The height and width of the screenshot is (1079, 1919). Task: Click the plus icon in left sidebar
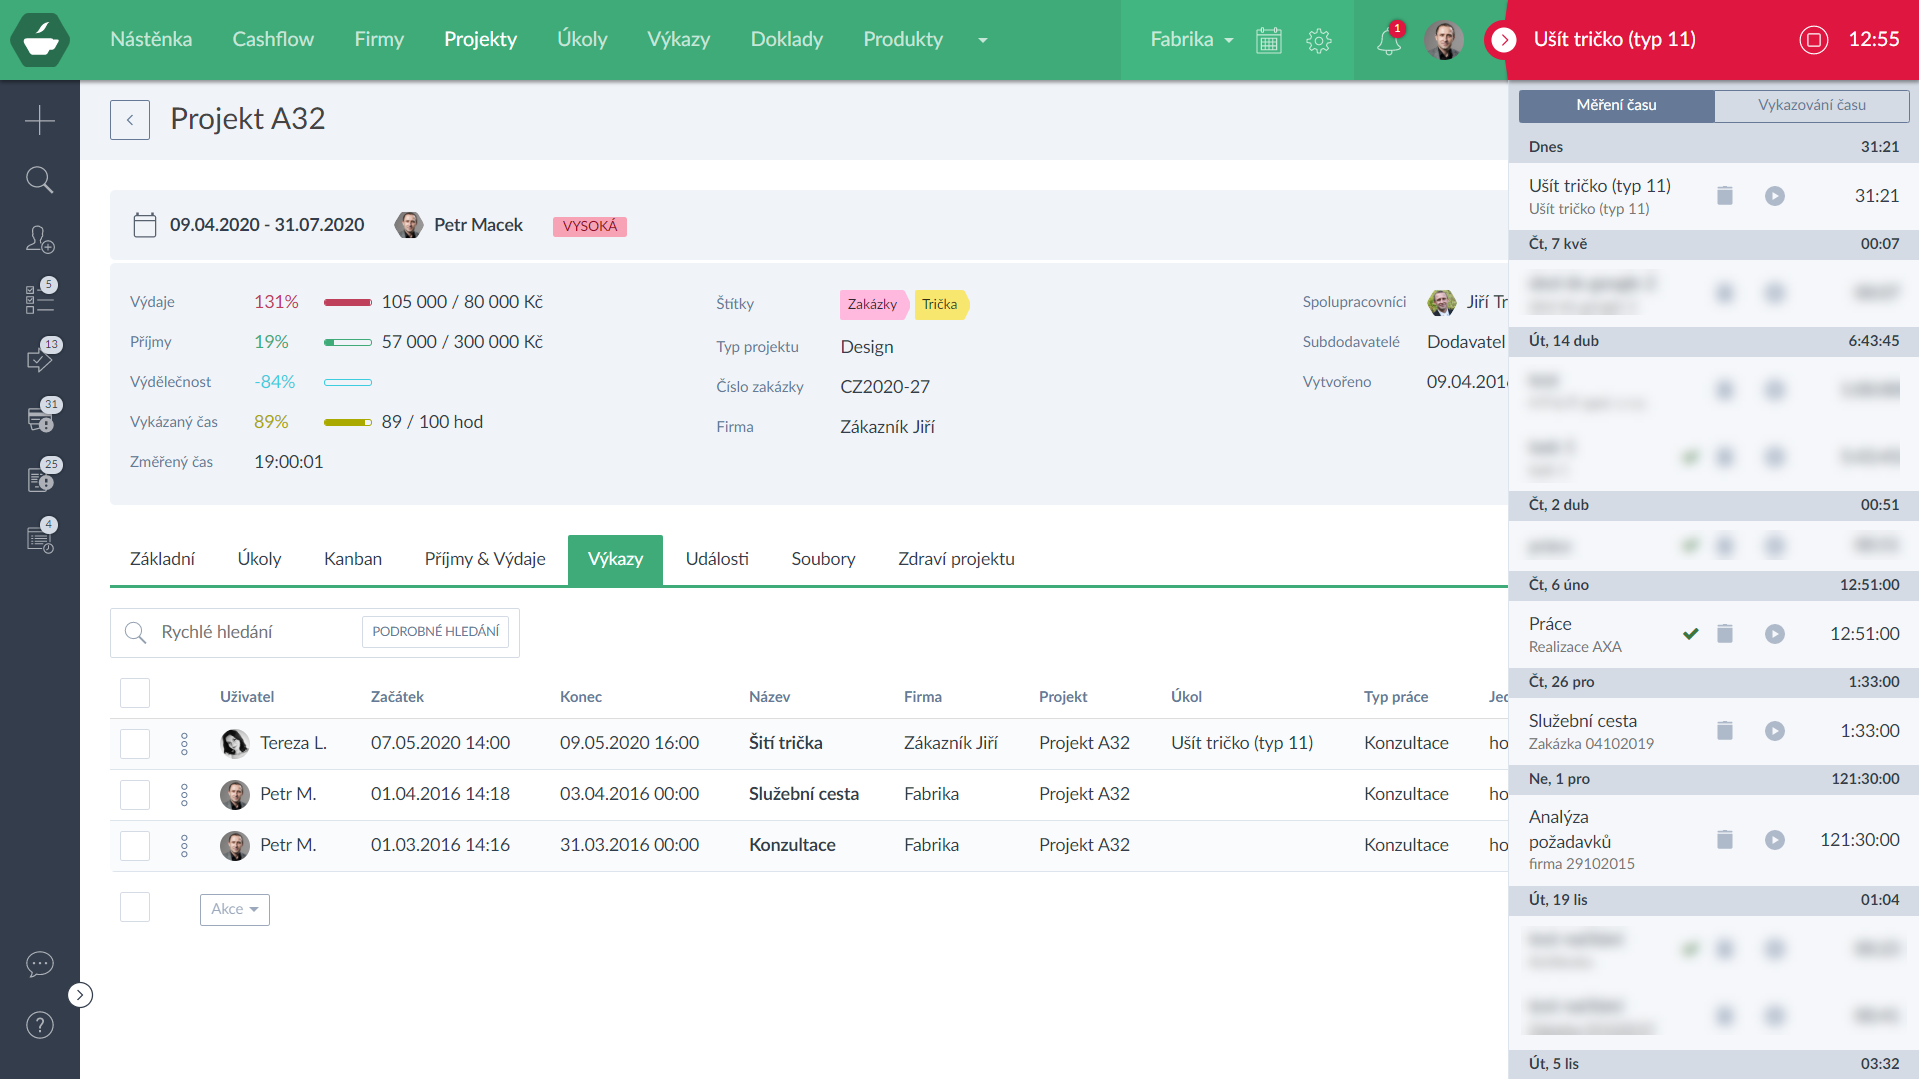click(x=39, y=120)
